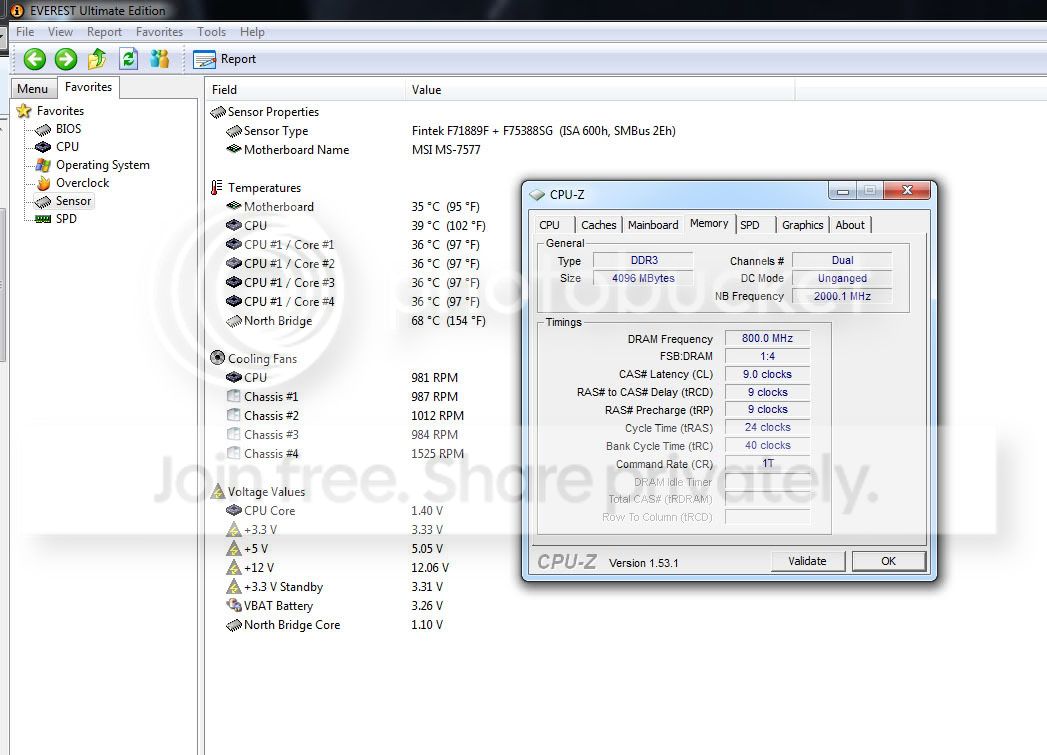Click the Sensor Type row
Viewport: 1047px width, 755px height.
coord(451,131)
